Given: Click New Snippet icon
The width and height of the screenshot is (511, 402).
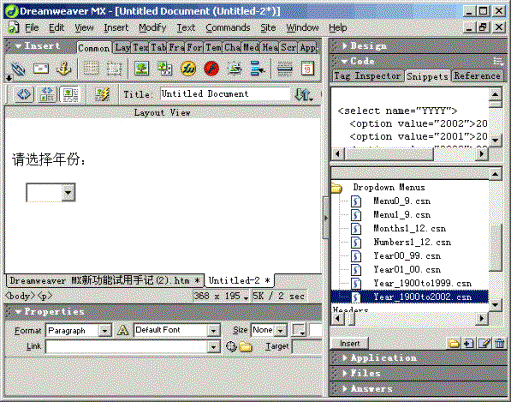Looking at the screenshot, I should point(468,343).
